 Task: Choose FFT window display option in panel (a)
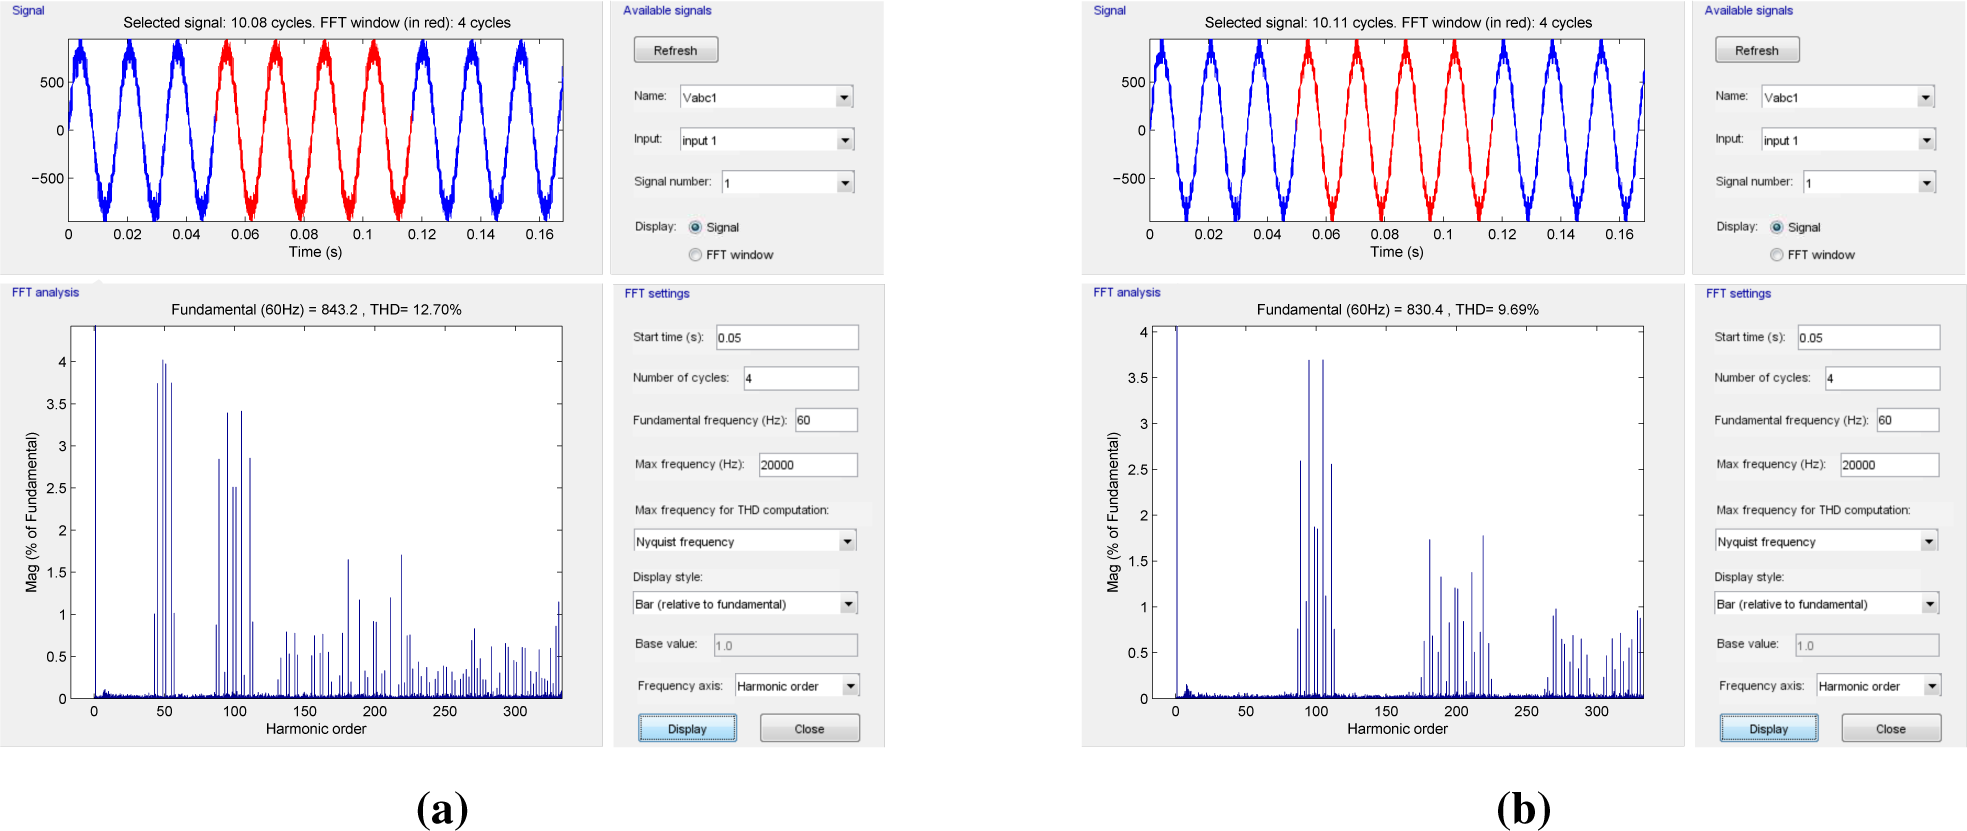695,255
